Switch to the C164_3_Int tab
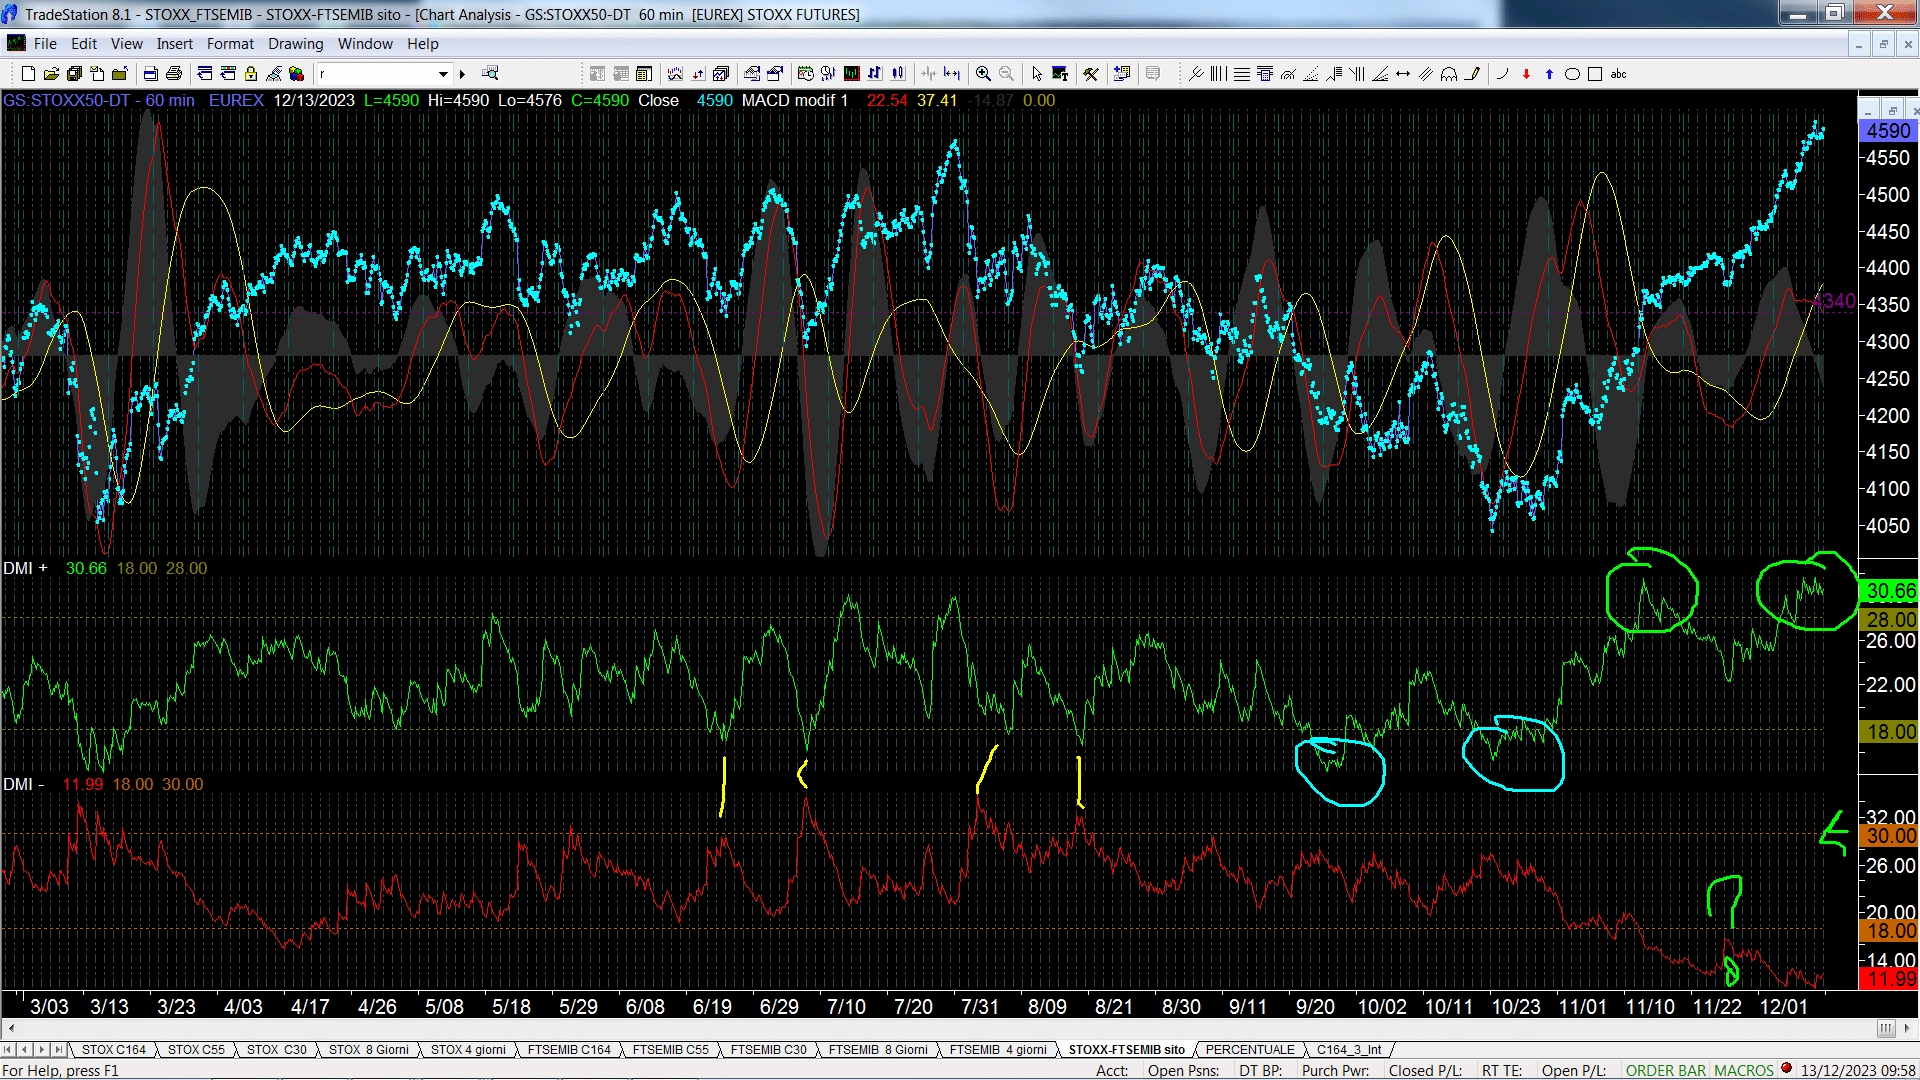This screenshot has width=1920, height=1080. 1348,1049
